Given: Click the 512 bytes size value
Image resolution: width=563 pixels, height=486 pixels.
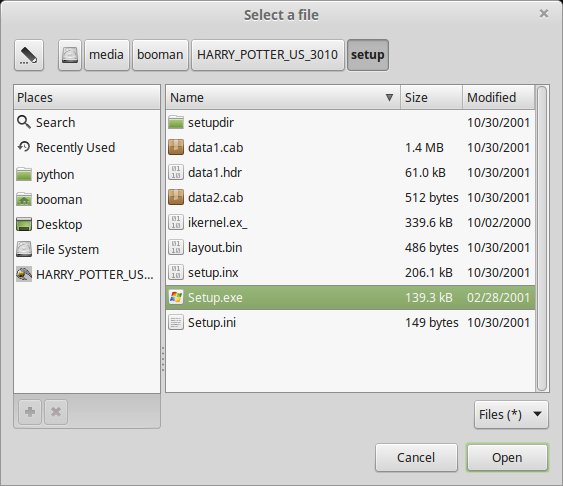Looking at the screenshot, I should click(x=432, y=198).
